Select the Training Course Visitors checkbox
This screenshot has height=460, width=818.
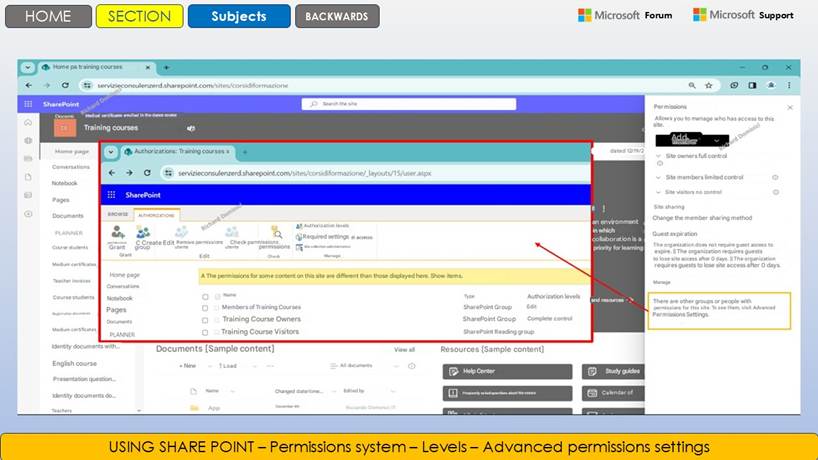coord(205,332)
